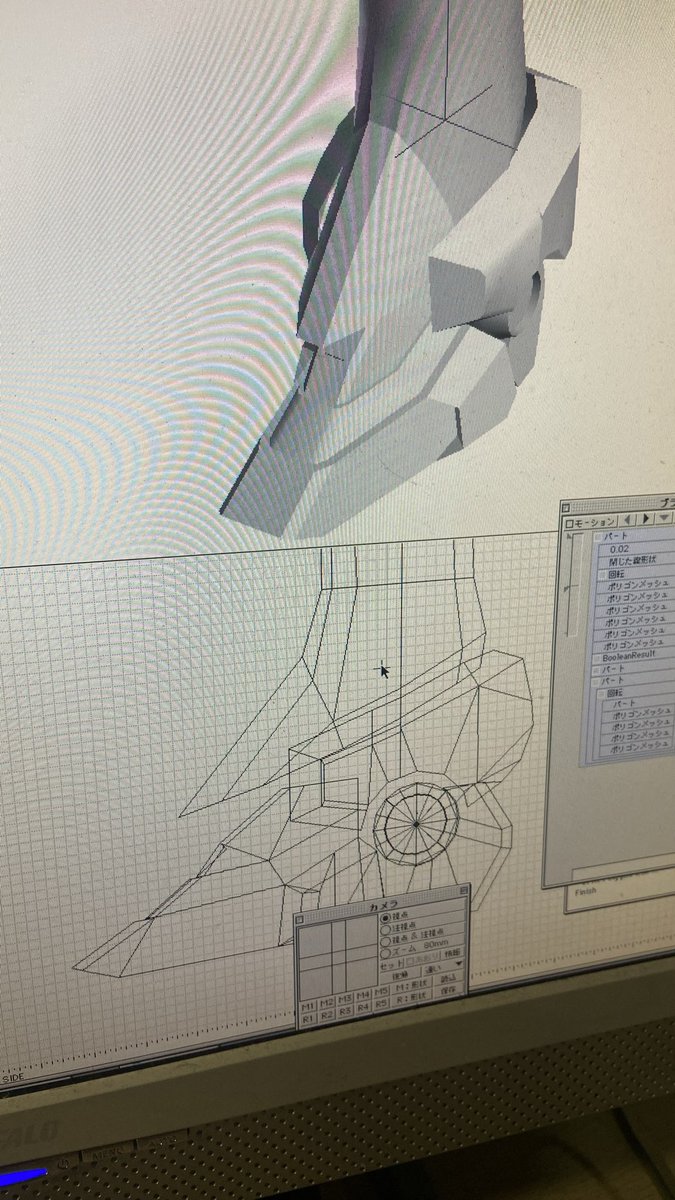
Task: Click the R:形状 button
Action: pyautogui.click(x=412, y=998)
